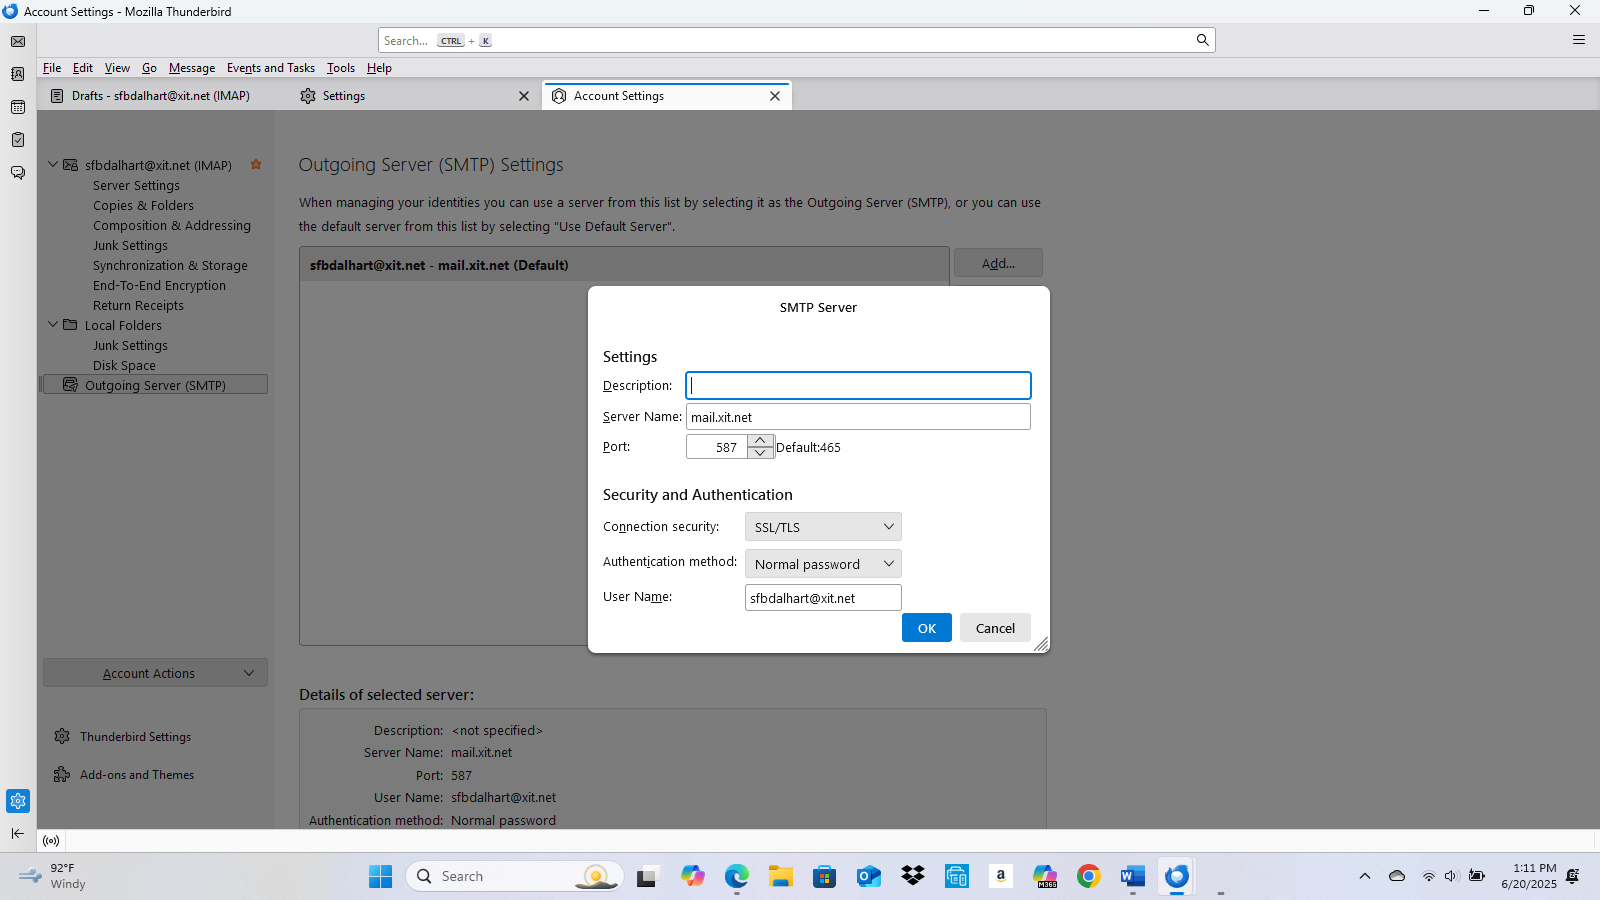Open Amazon app from taskbar
Screen dimensions: 1600x900
[x=1001, y=877]
